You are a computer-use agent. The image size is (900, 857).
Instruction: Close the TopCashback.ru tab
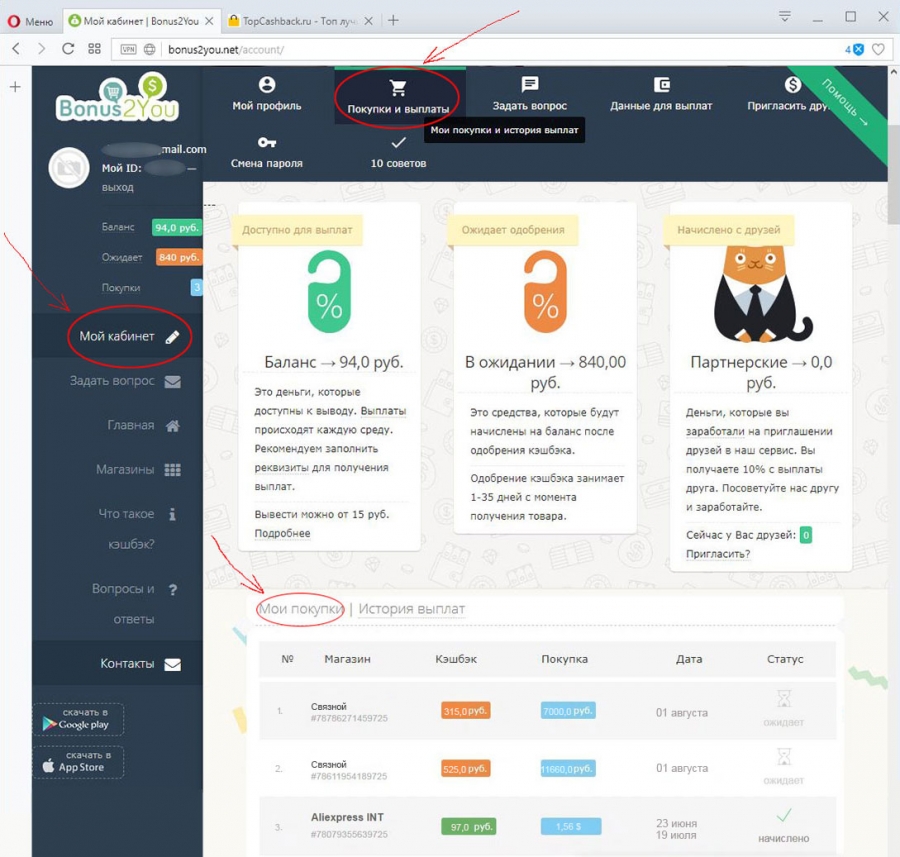[x=368, y=21]
